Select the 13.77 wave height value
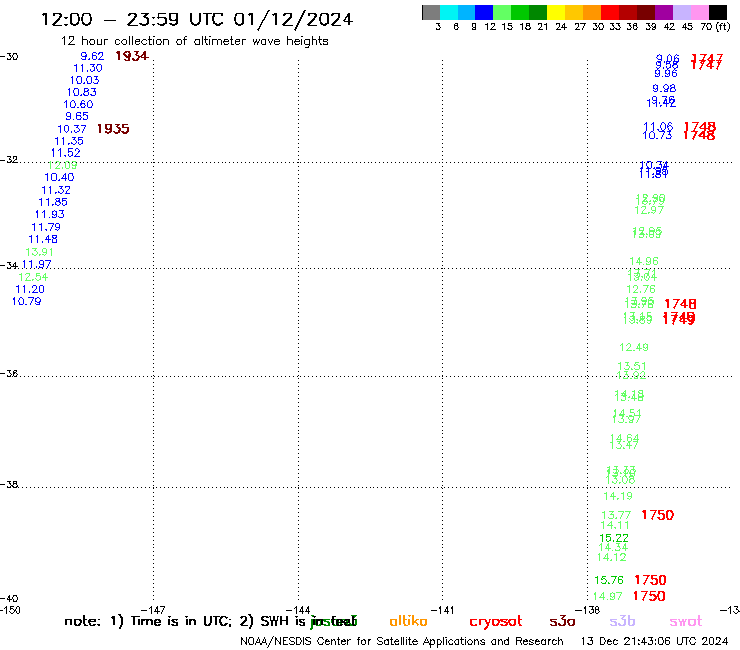This screenshot has height=650, width=740. pos(616,515)
